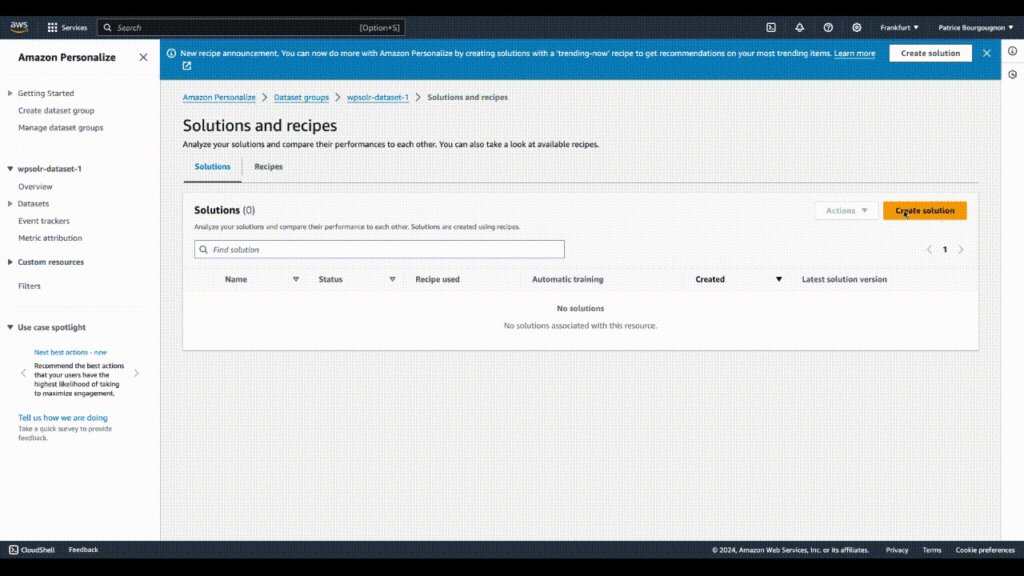The height and width of the screenshot is (576, 1024).
Task: Open Metric attribution in sidebar
Action: click(x=50, y=238)
